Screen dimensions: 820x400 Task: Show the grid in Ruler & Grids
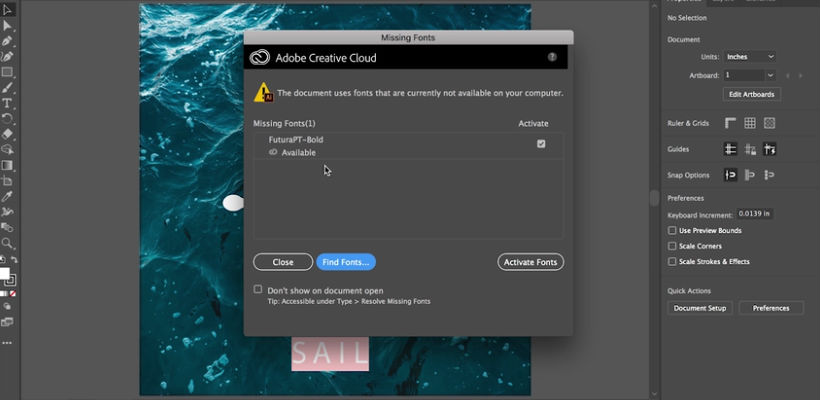pyautogui.click(x=750, y=123)
